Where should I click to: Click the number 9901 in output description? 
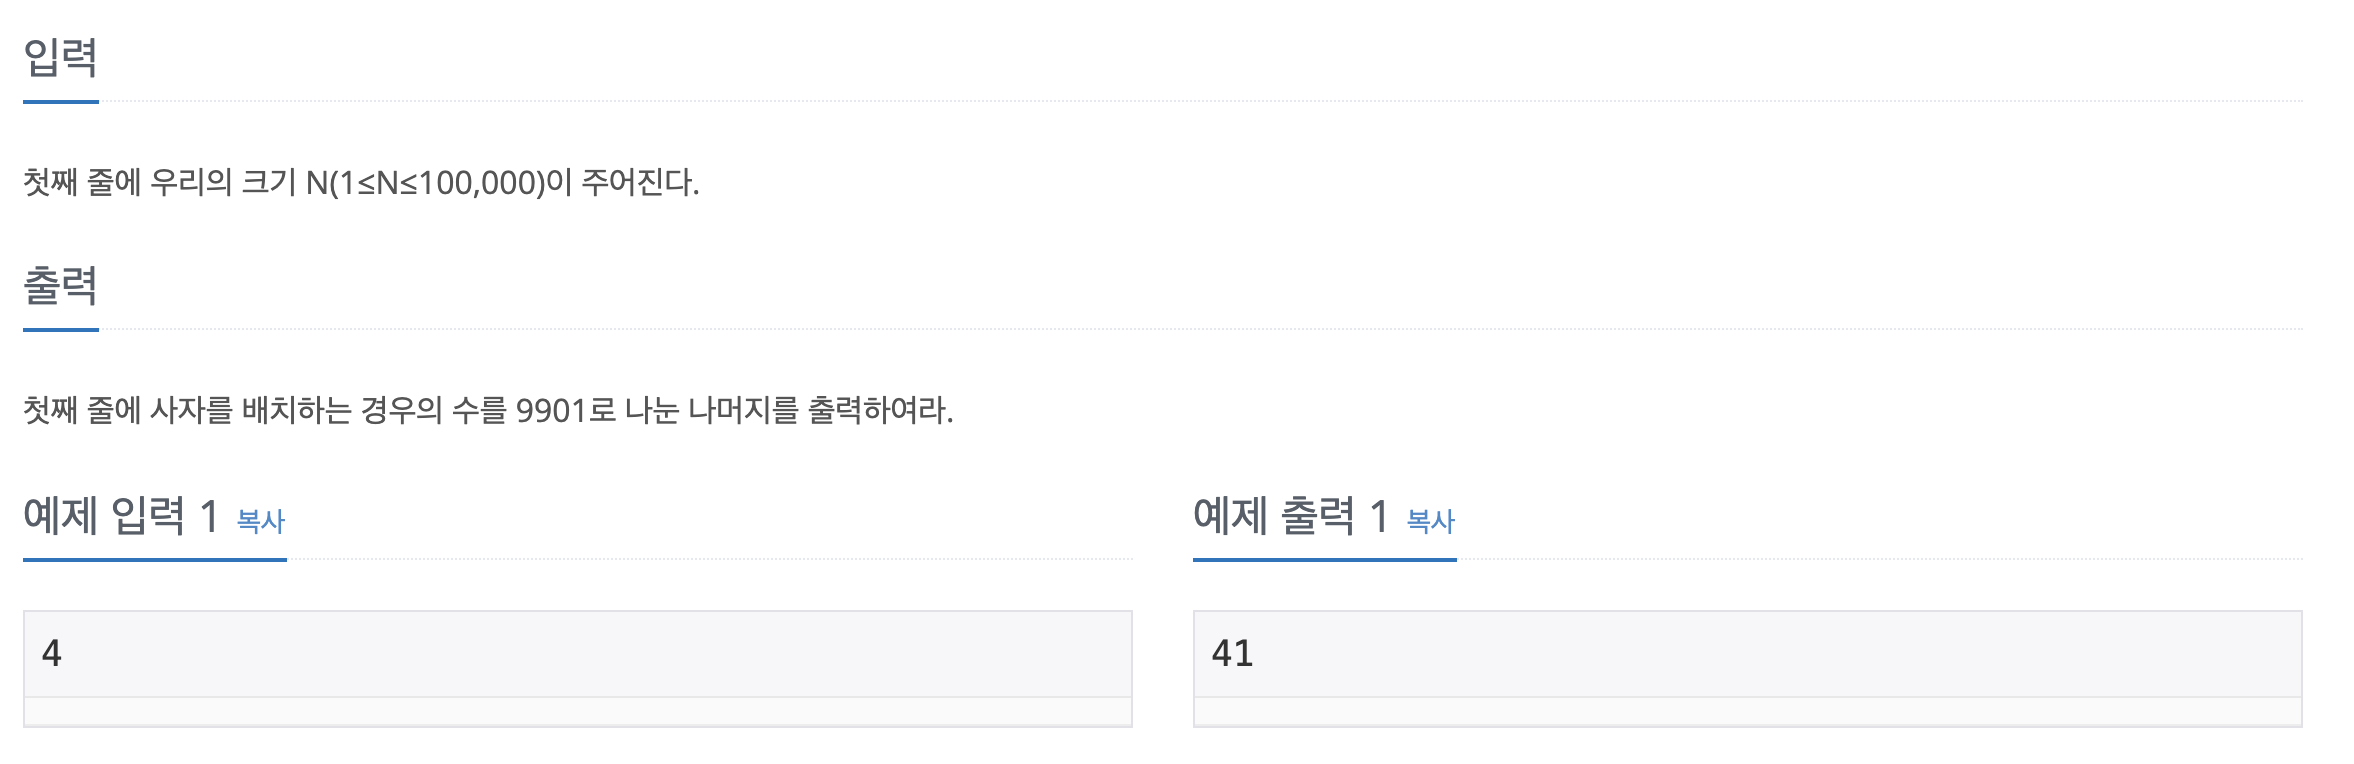[x=550, y=411]
